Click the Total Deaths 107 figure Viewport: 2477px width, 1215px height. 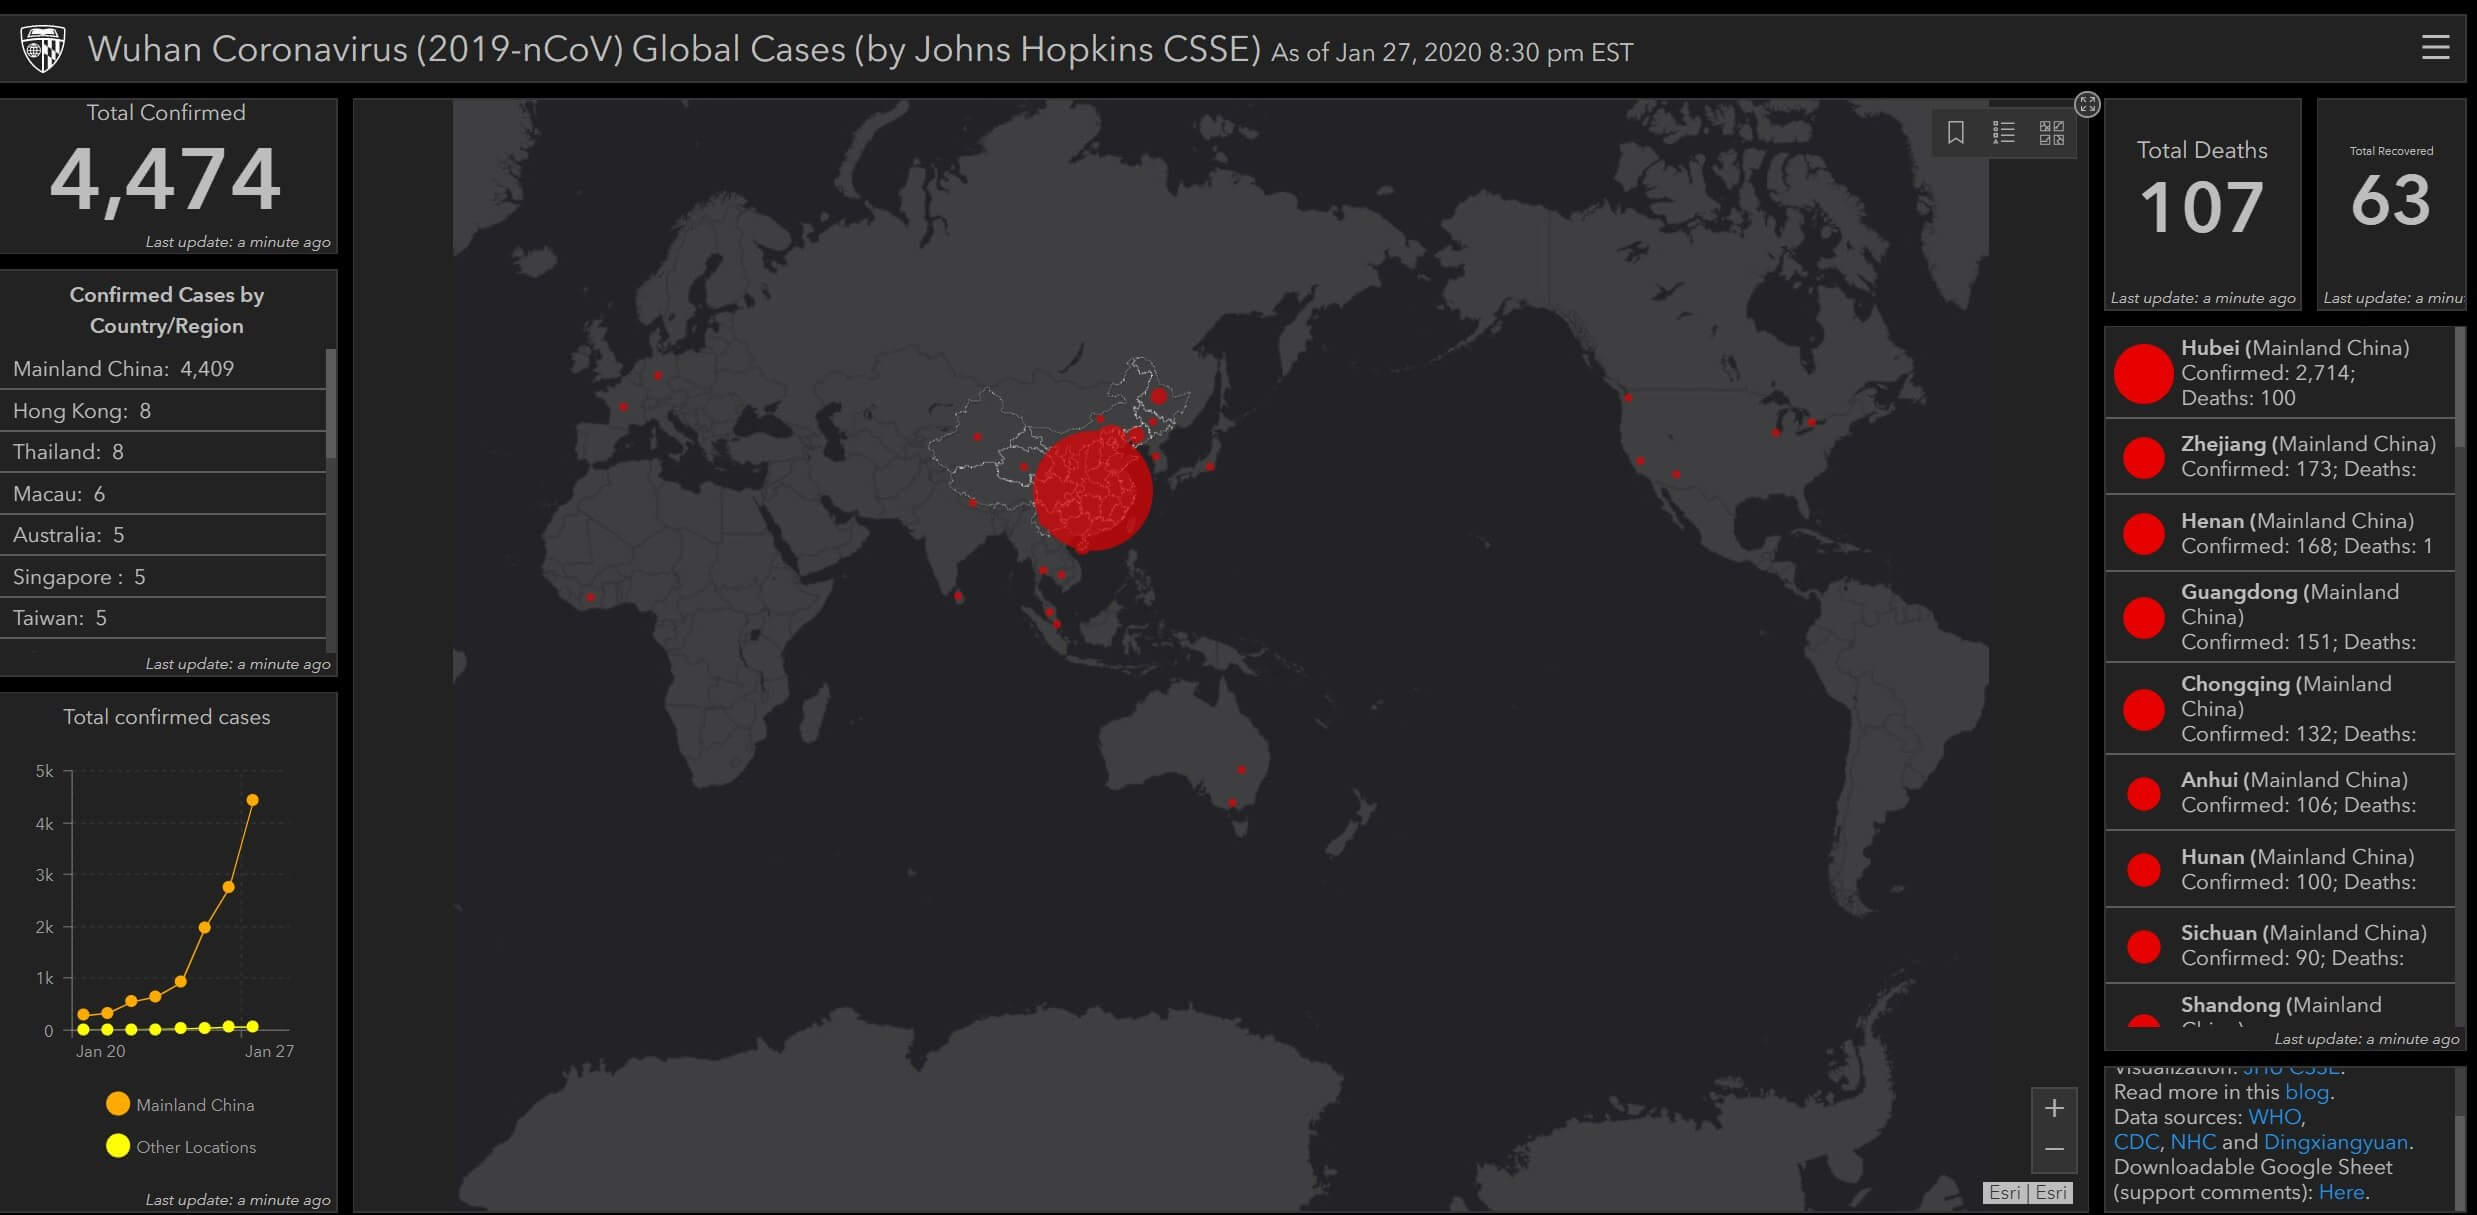[x=2201, y=207]
